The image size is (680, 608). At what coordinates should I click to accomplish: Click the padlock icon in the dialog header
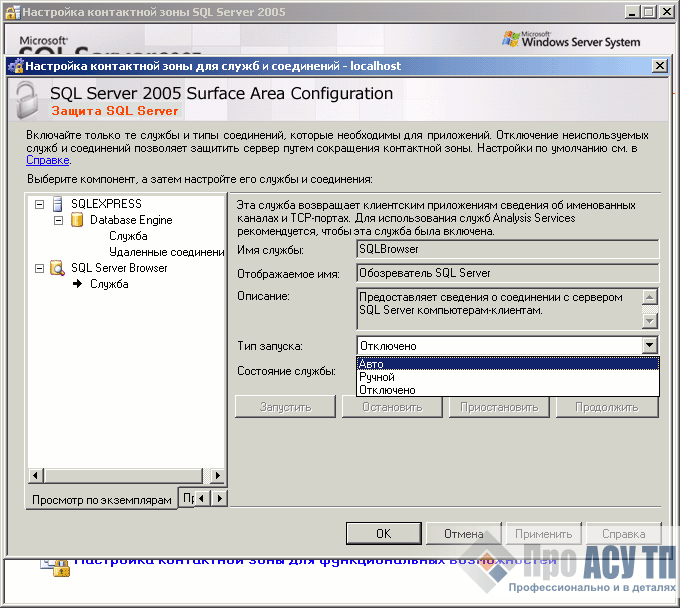[27, 101]
